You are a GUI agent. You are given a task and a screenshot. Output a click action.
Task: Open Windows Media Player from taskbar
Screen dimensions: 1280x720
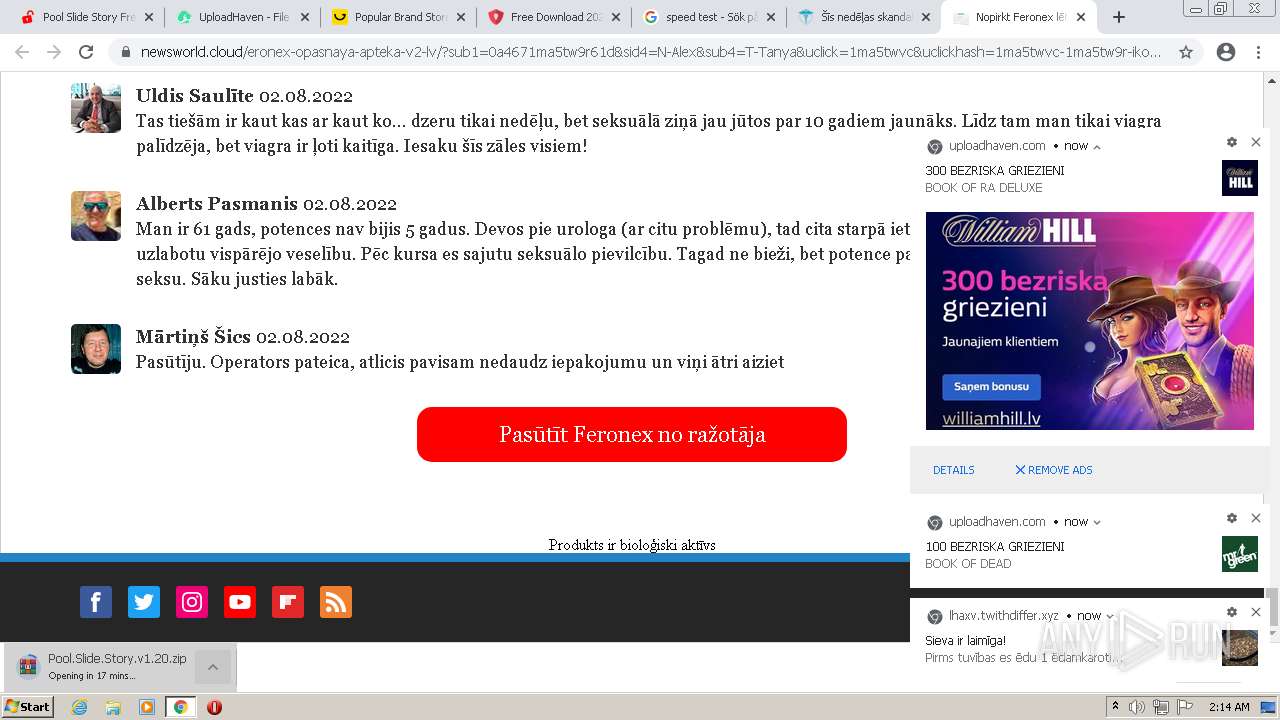click(x=147, y=707)
